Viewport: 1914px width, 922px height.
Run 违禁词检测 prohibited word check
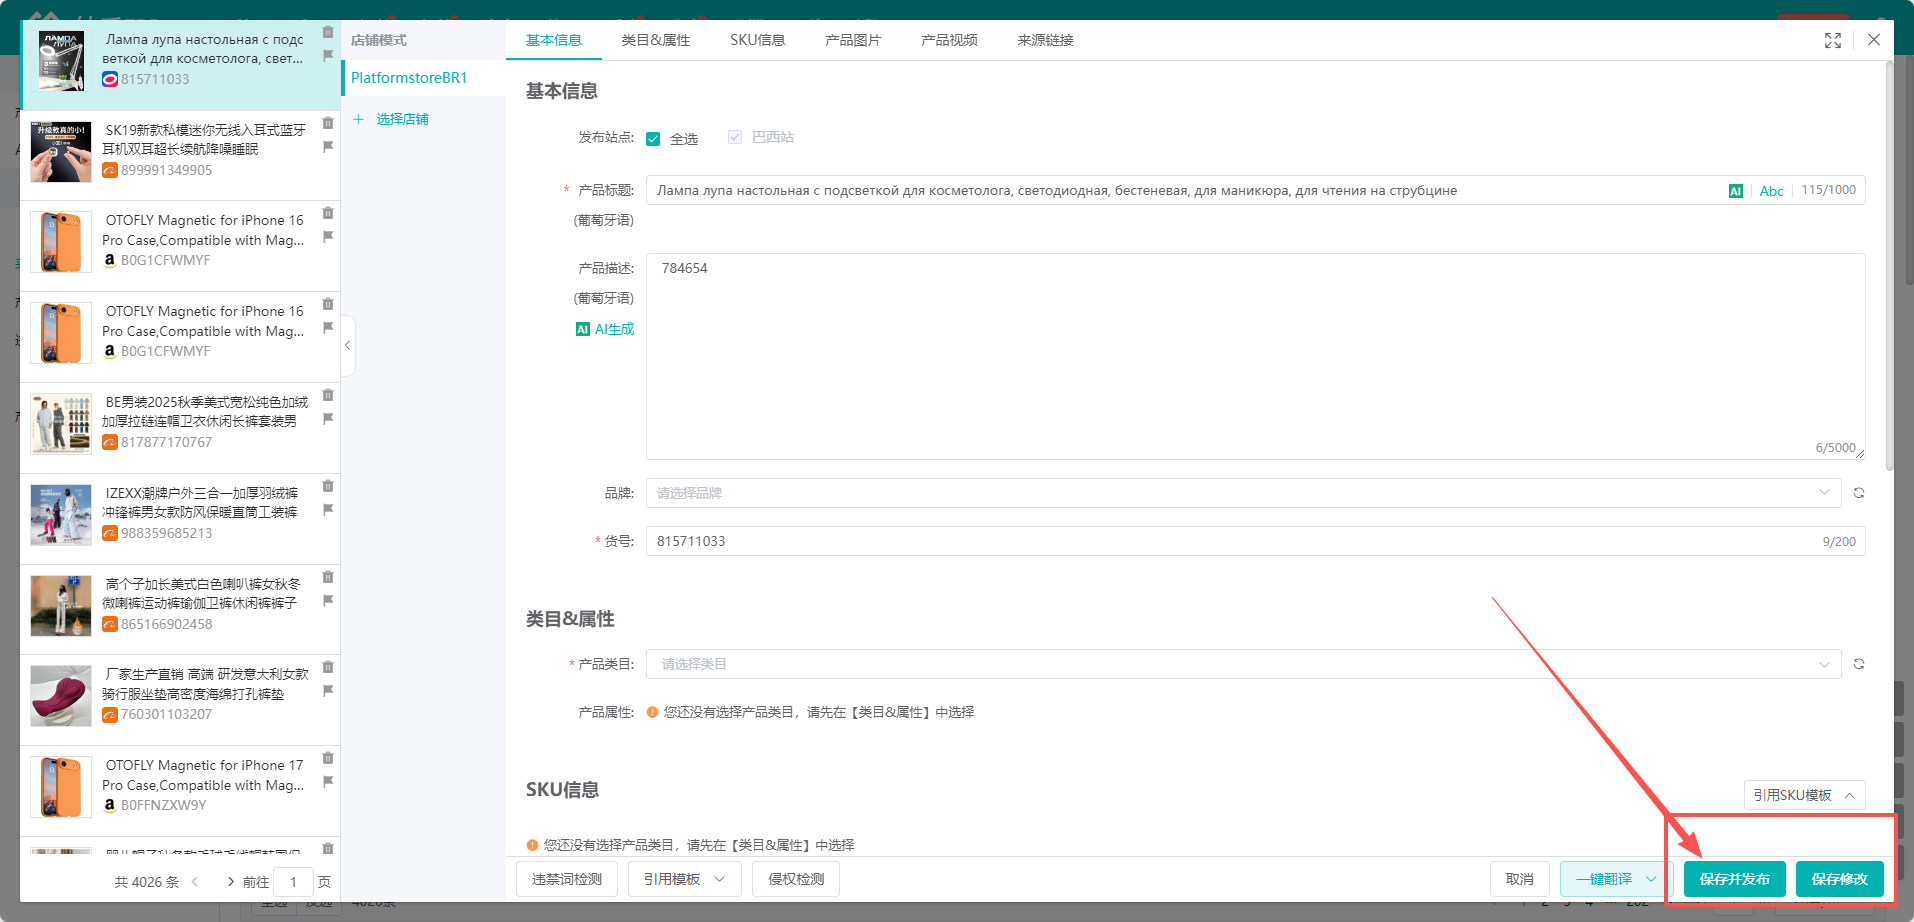[x=566, y=879]
